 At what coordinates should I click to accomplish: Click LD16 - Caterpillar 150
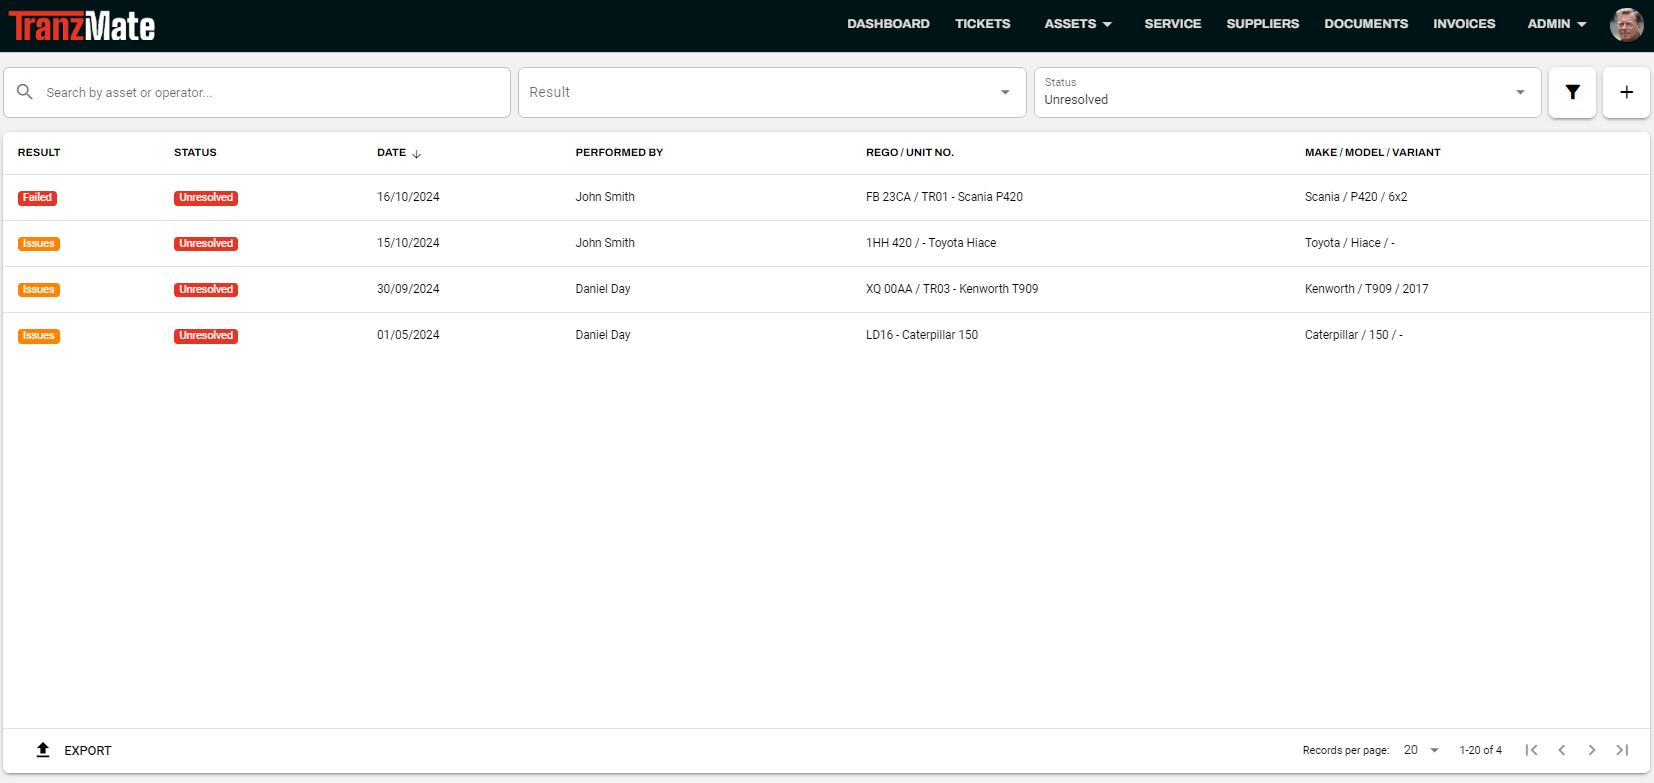(922, 335)
